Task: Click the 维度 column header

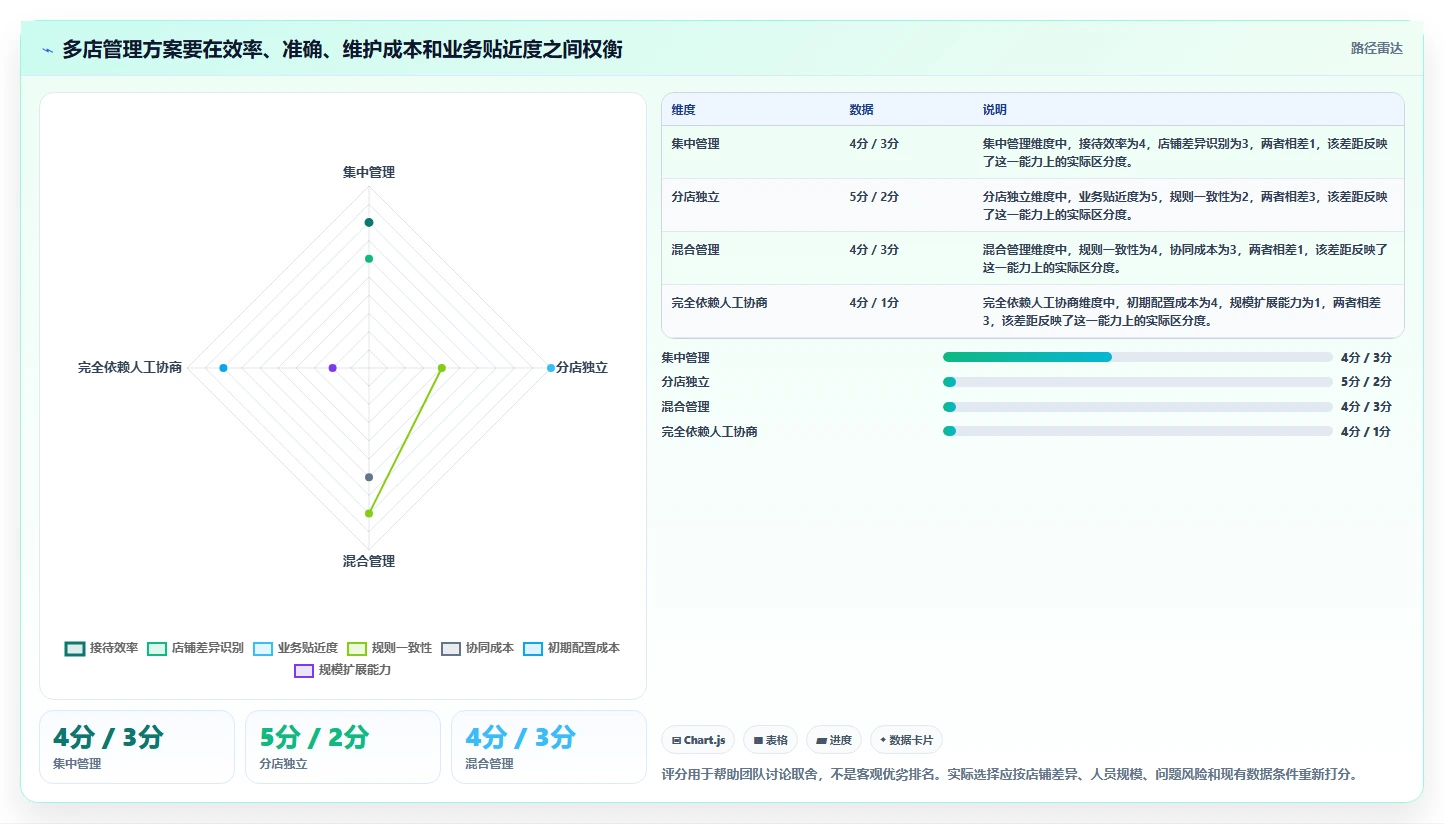Action: pyautogui.click(x=684, y=109)
